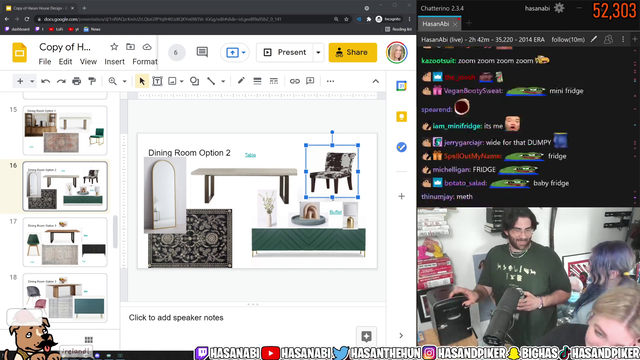Click the Redo icon
The image size is (640, 360).
[61, 81]
